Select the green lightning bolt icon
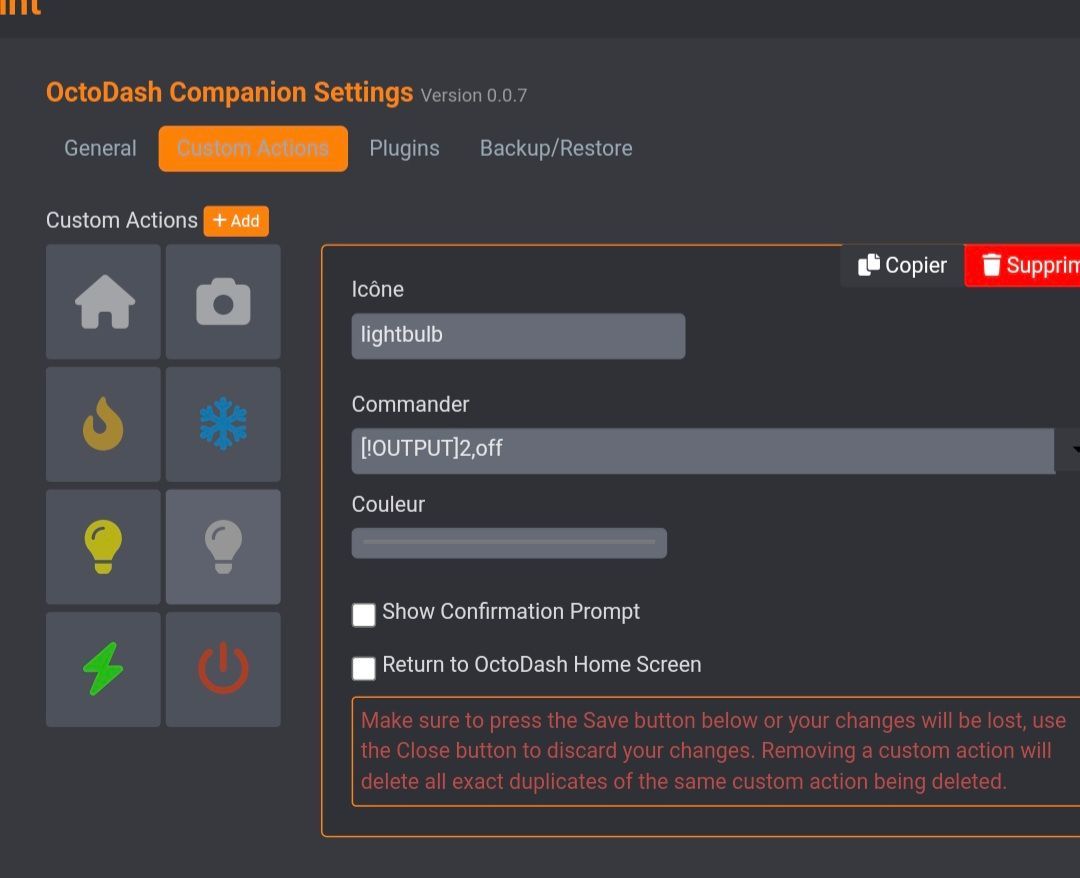 point(104,669)
